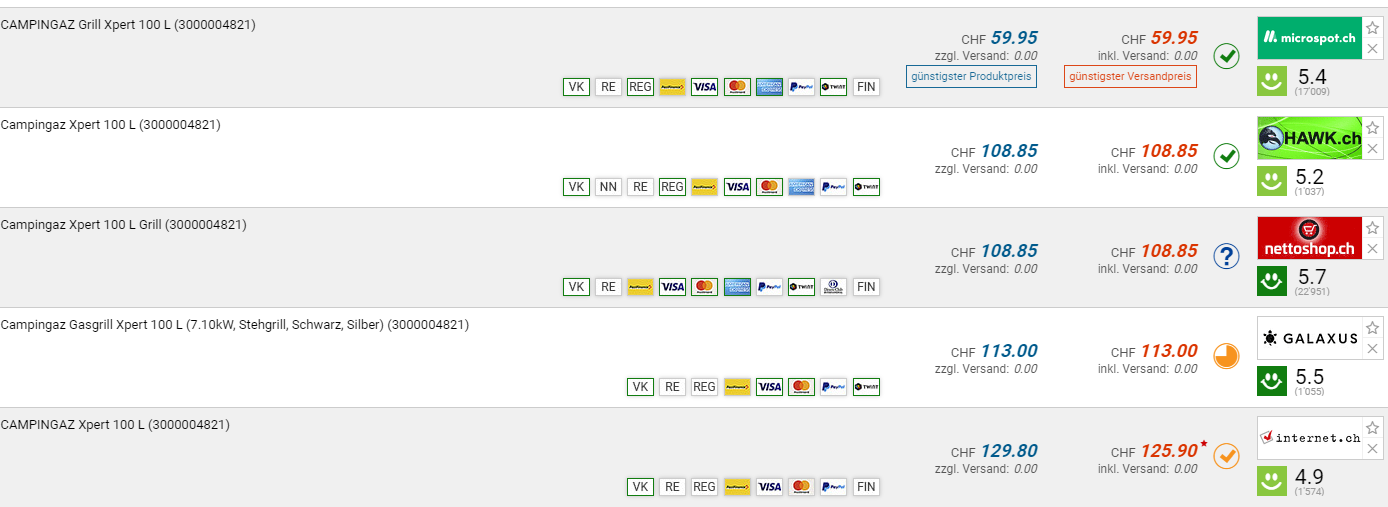Open the Galaxus shop logo
Image resolution: width=1388 pixels, height=507 pixels.
pos(1309,338)
